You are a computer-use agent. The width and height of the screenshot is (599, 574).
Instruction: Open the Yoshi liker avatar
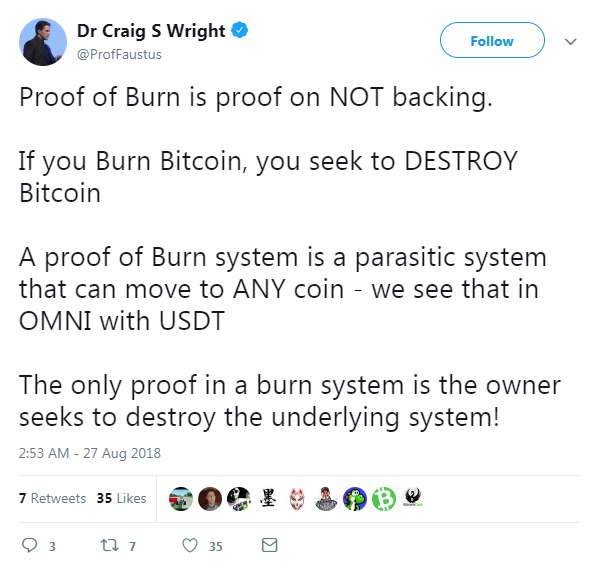[355, 499]
